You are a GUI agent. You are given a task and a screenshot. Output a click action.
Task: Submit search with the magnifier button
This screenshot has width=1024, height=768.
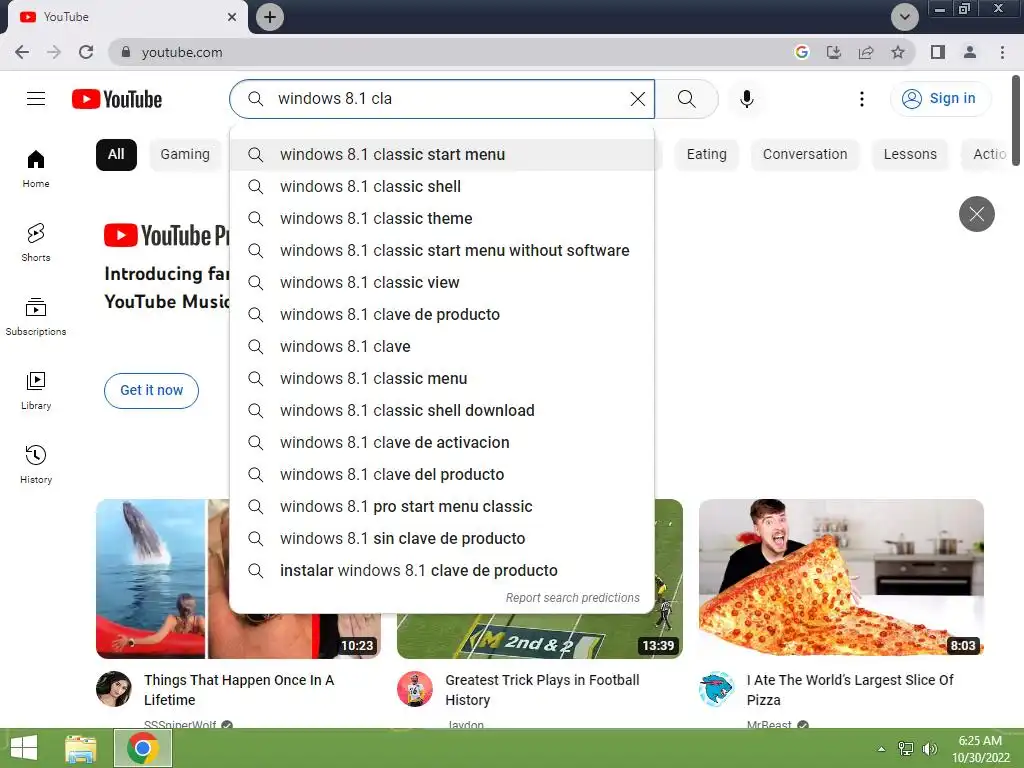click(686, 99)
